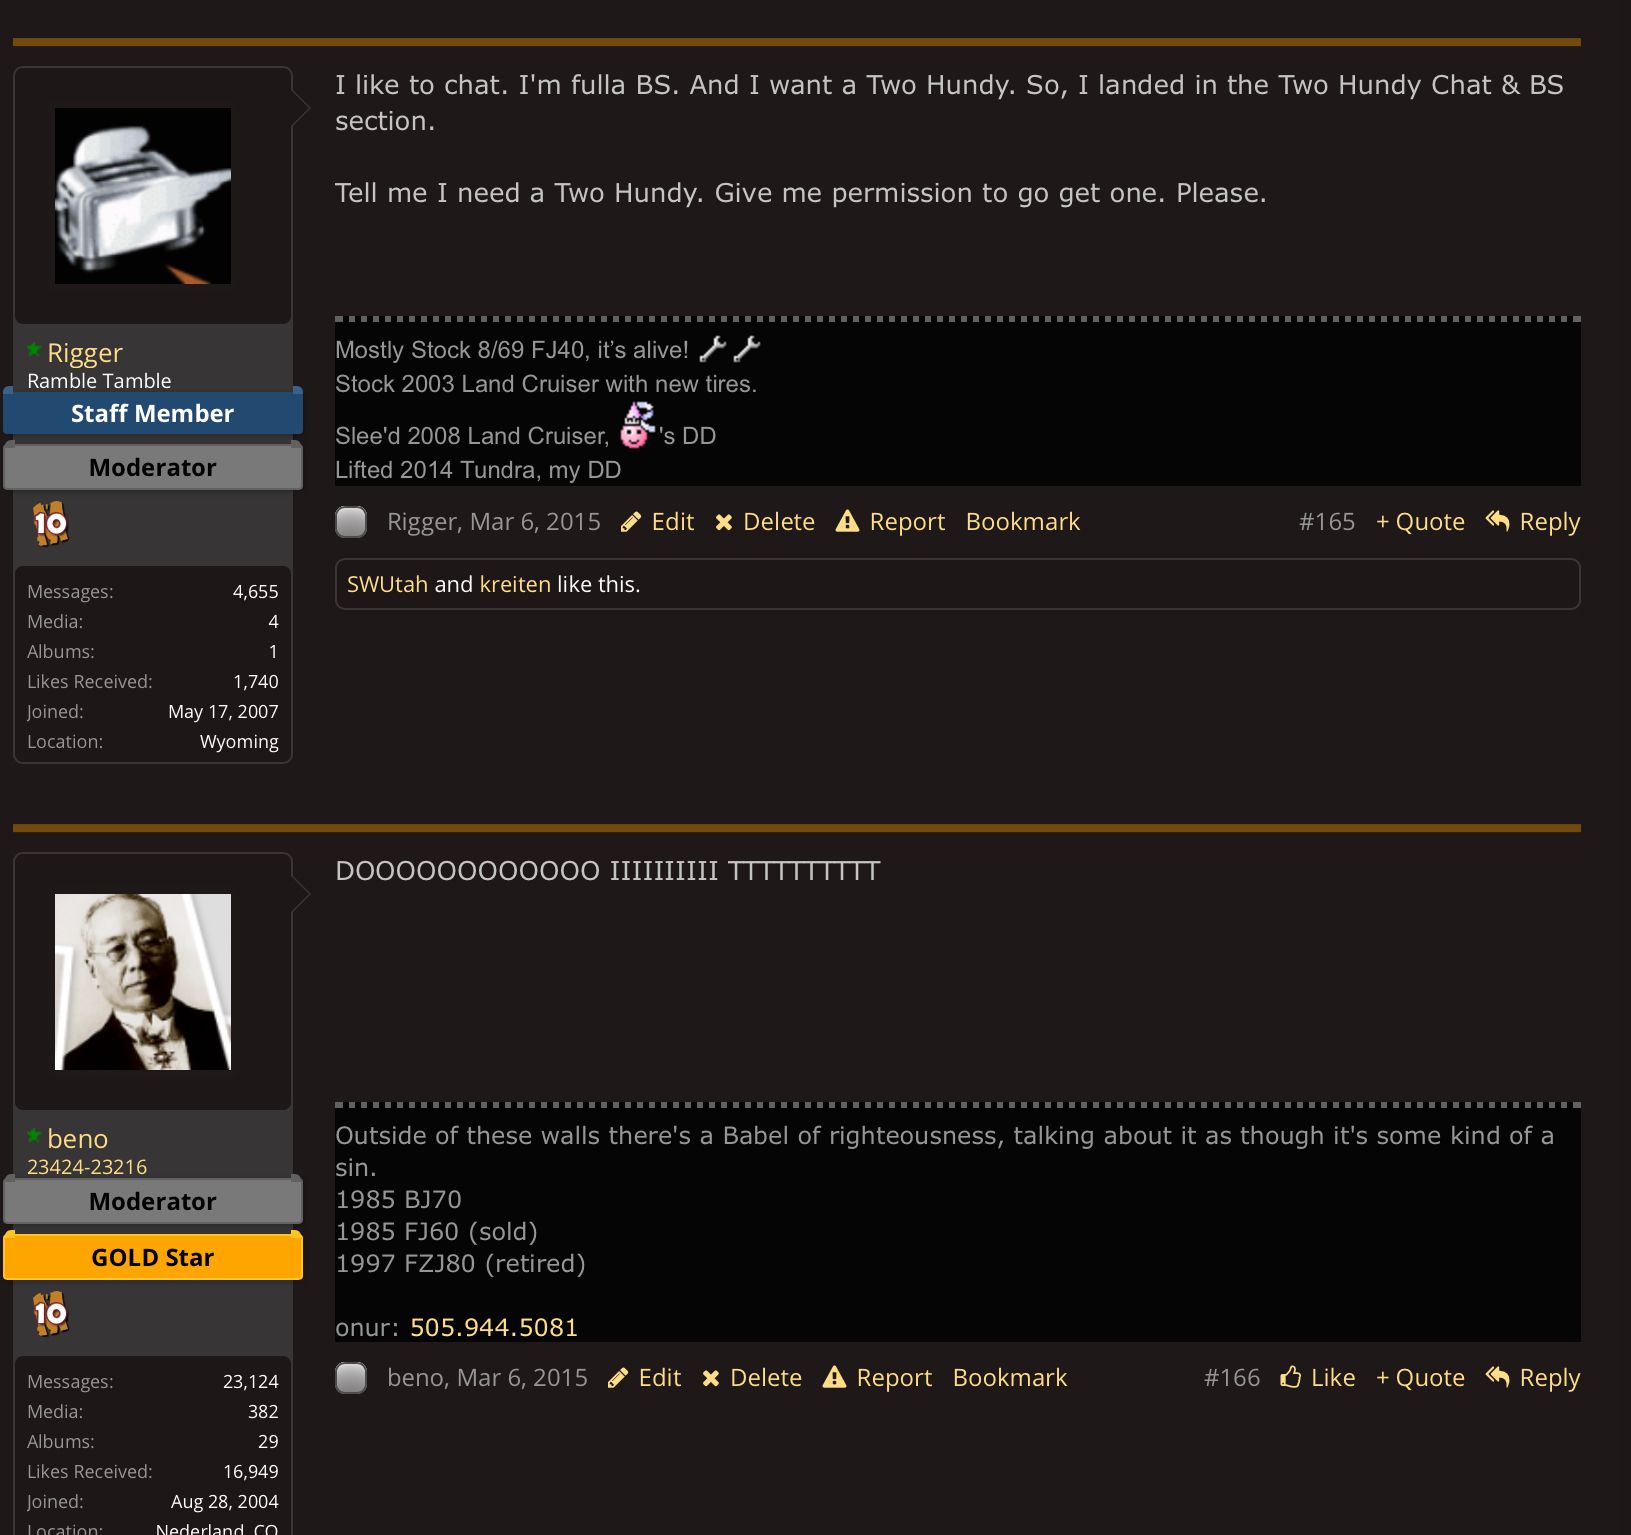Viewport: 1631px width, 1535px height.
Task: Click the 10-year badge icon under beno's profile
Action: click(50, 1313)
